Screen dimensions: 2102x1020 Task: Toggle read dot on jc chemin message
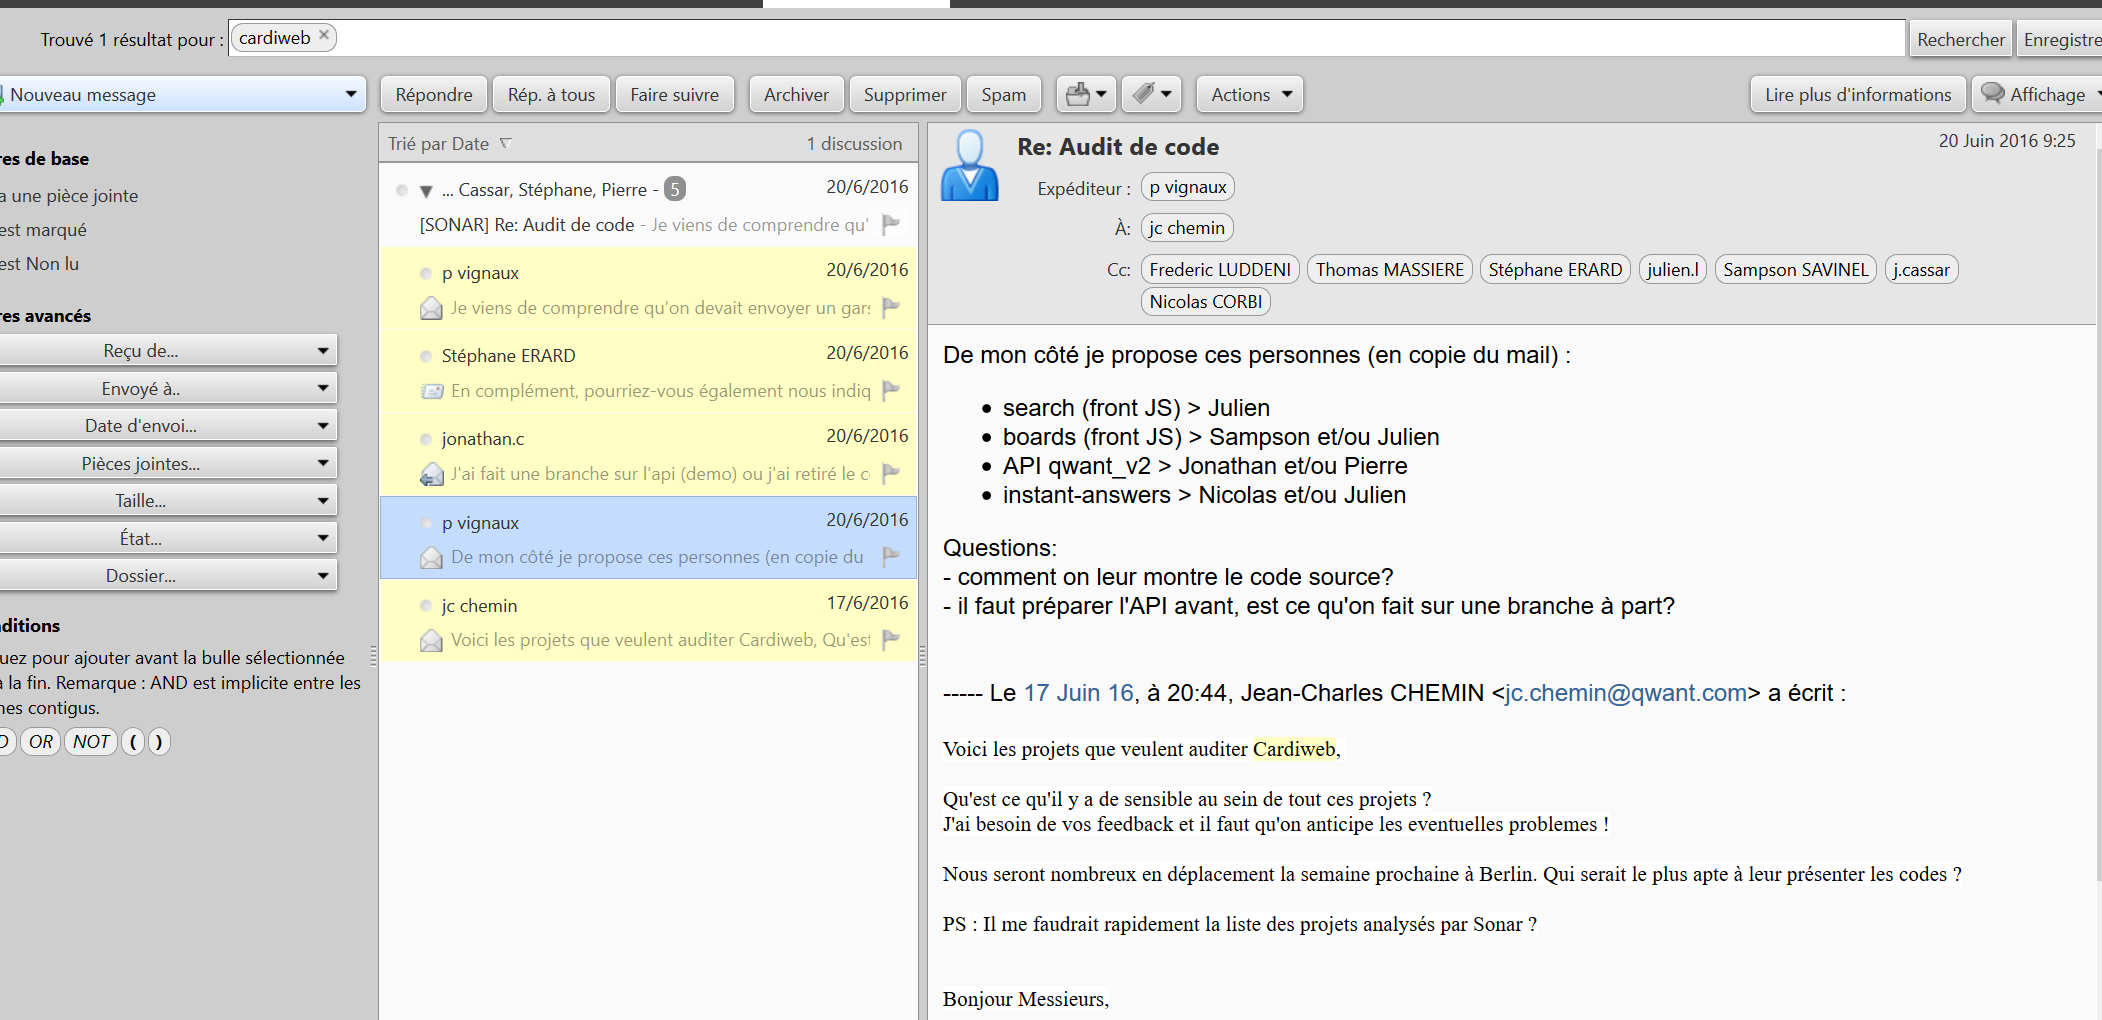coord(426,606)
